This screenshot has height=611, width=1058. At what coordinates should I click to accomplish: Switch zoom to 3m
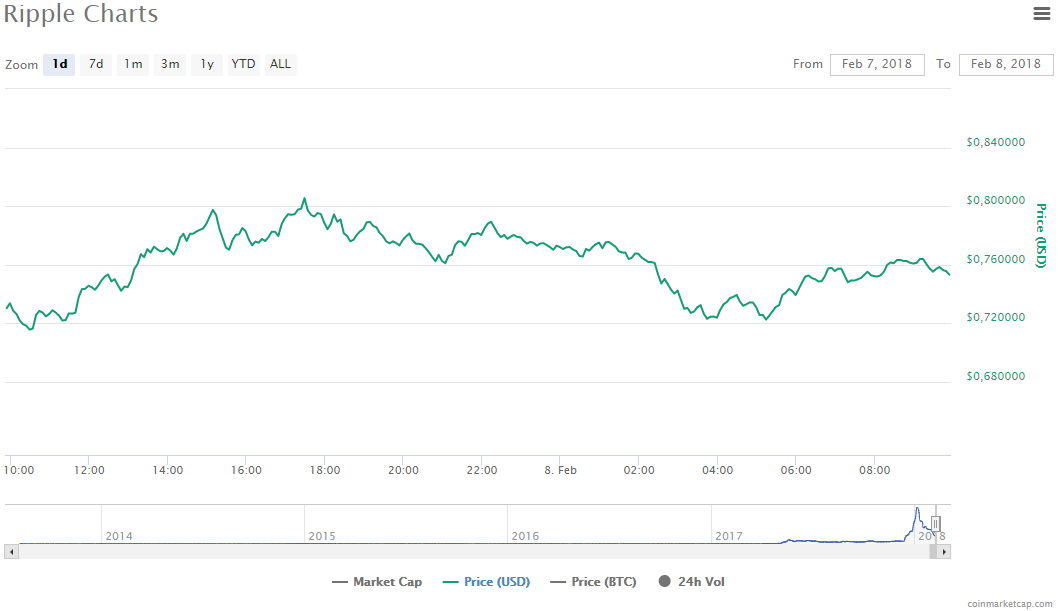(170, 64)
